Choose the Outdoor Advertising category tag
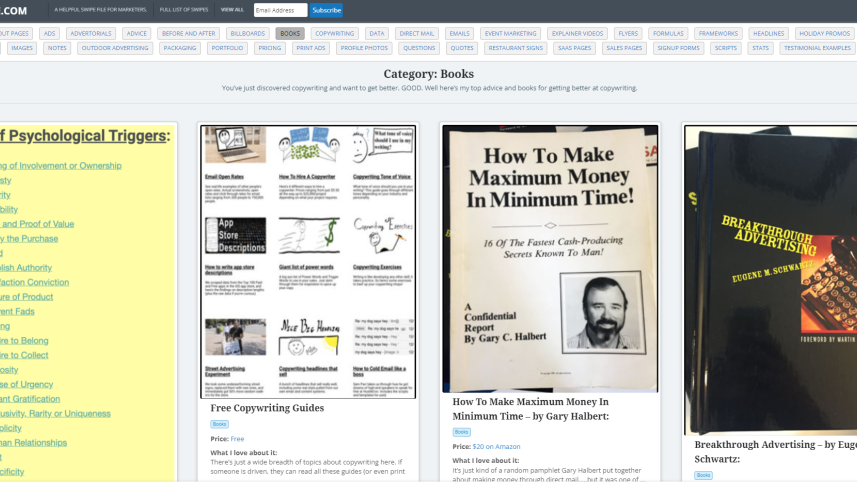This screenshot has height=482, width=857. (x=115, y=48)
